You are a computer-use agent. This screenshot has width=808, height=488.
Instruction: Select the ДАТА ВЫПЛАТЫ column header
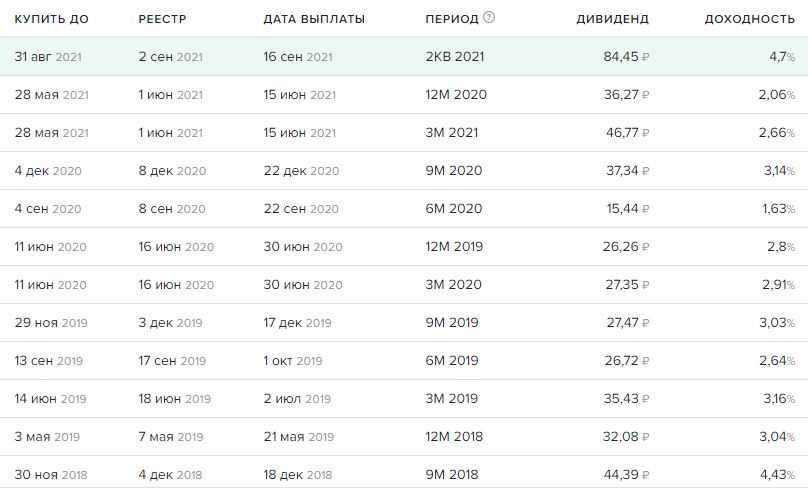(314, 19)
